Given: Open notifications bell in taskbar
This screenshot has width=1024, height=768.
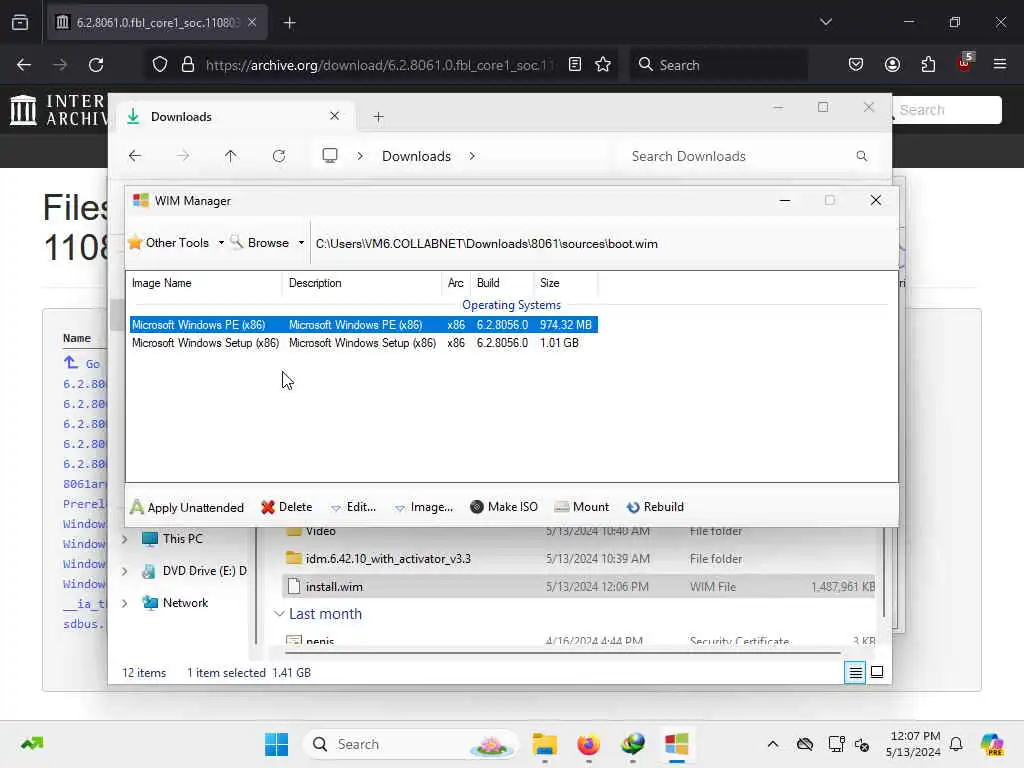Looking at the screenshot, I should [956, 744].
